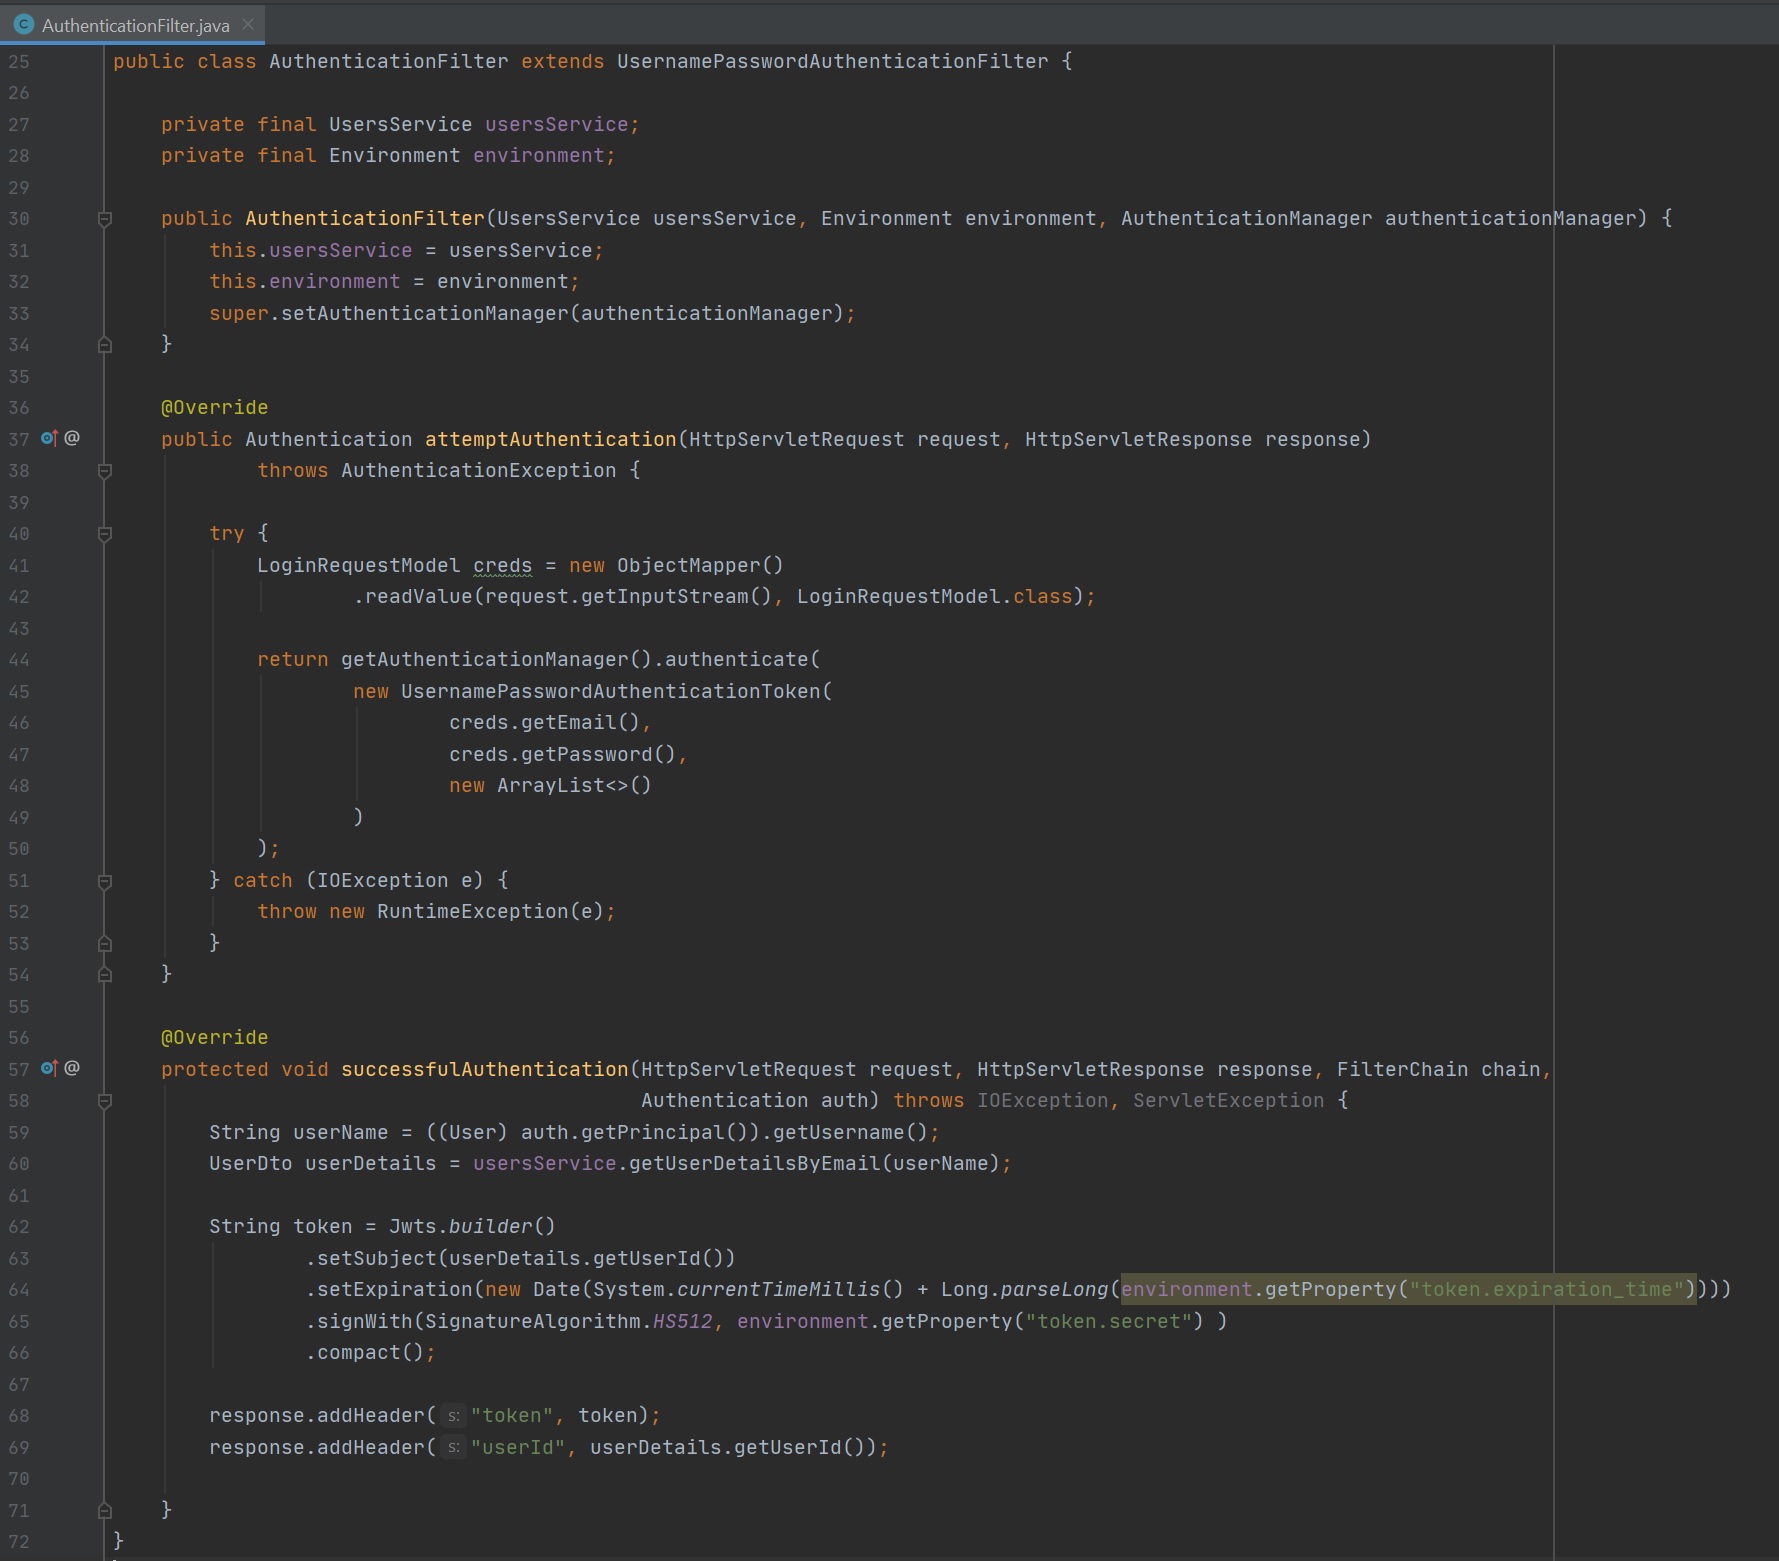Click line number 62 in the gutter

19,1227
